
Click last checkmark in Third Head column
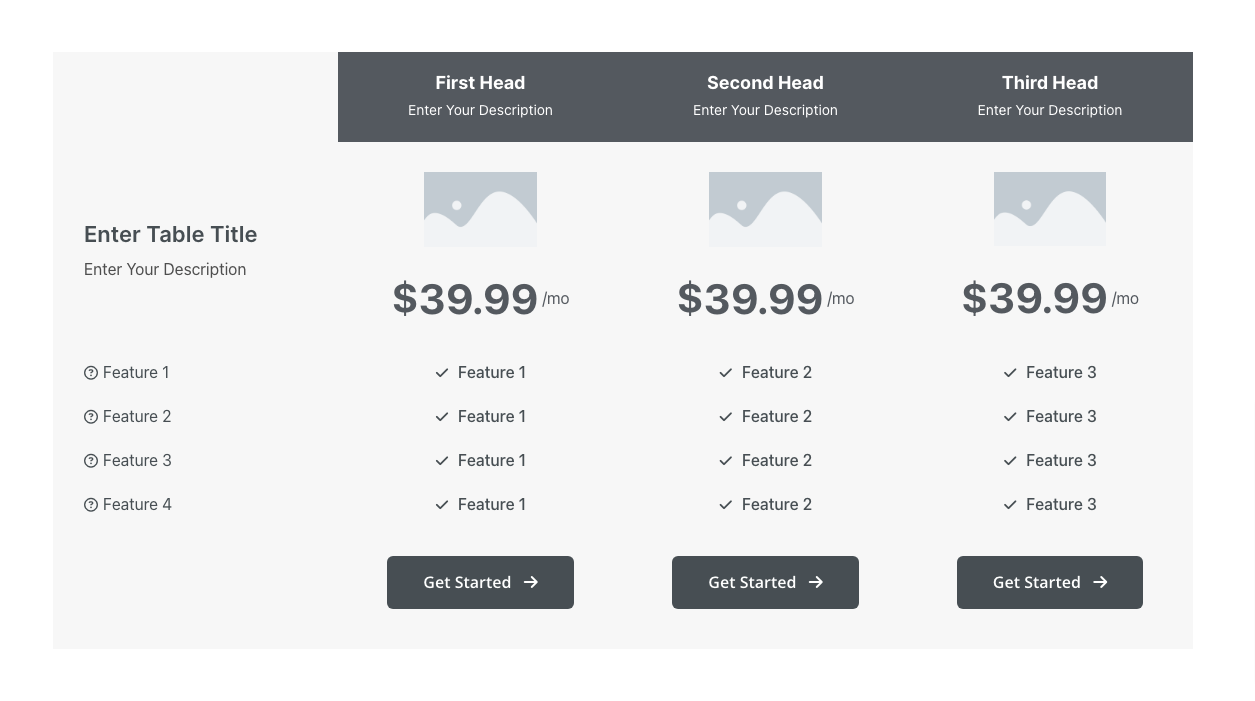click(1010, 505)
